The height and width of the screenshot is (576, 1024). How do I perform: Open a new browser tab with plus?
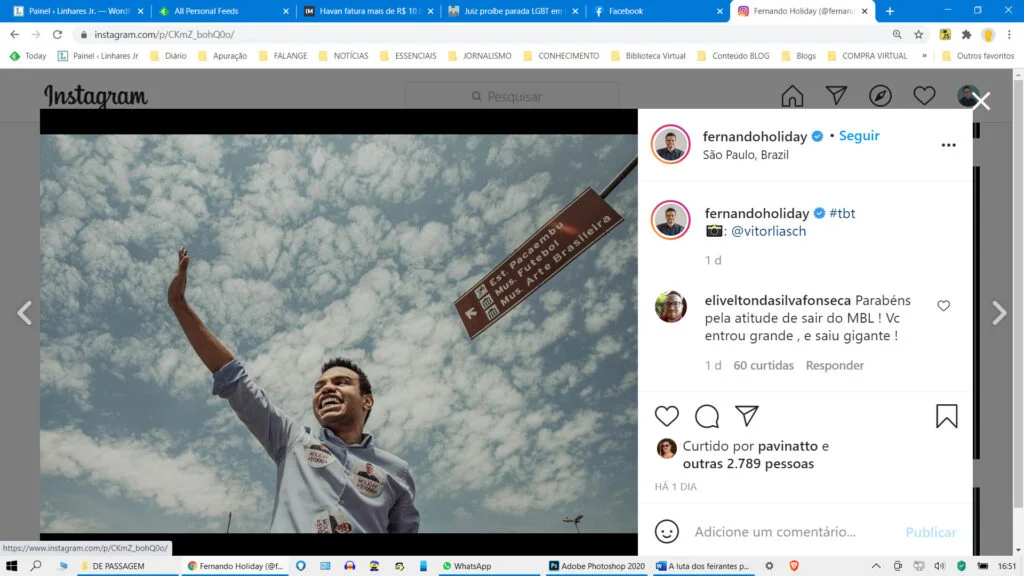[889, 11]
